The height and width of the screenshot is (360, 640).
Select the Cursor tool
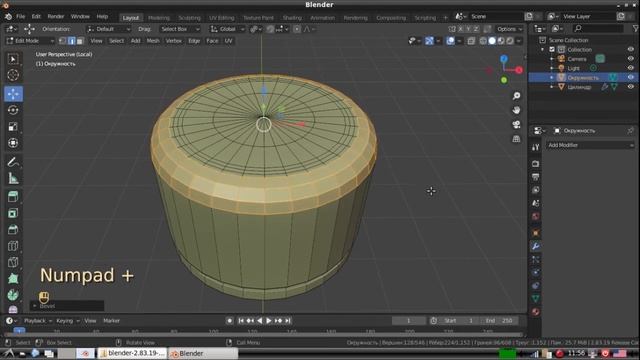coord(13,75)
